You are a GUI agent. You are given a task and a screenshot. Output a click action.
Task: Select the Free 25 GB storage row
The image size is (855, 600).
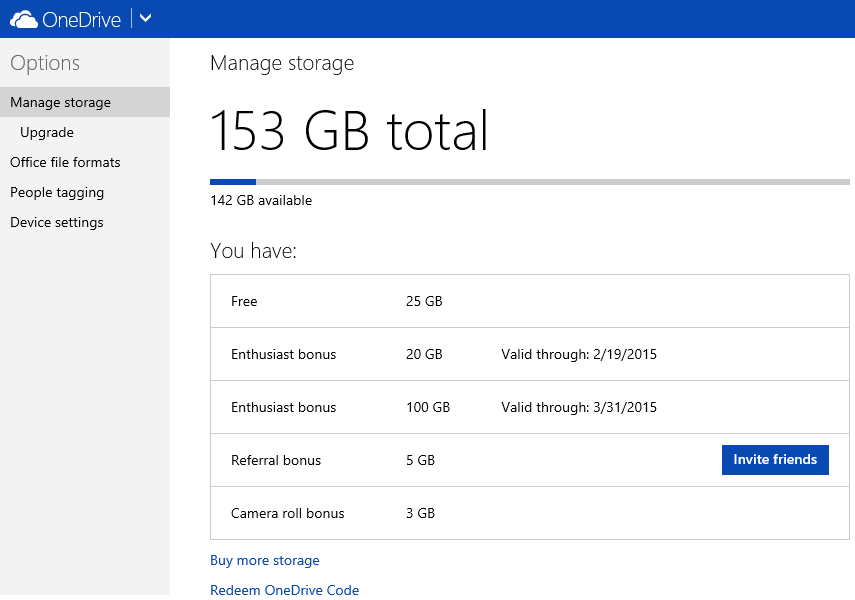[529, 301]
